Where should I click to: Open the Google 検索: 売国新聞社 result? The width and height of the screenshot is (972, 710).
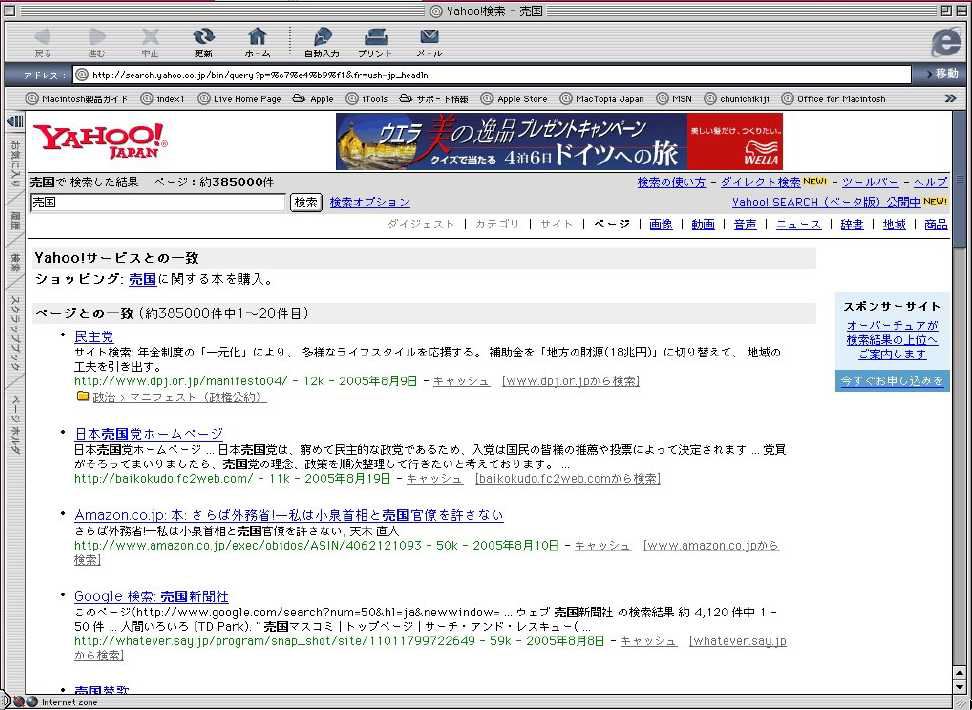pyautogui.click(x=151, y=597)
